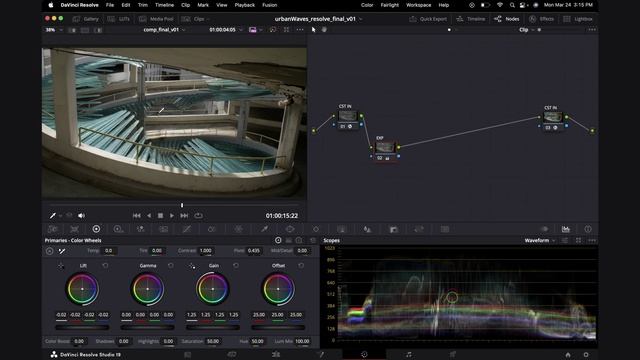Viewport: 640px width, 360px height.
Task: Open the Fusion menu
Action: click(269, 5)
